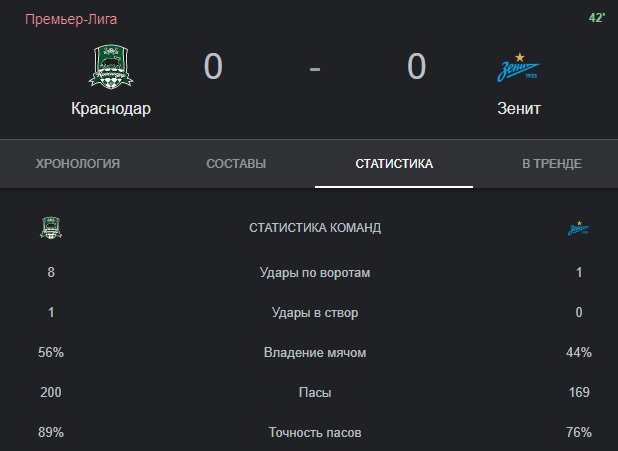
Task: Switch to the Составы tab
Action: click(236, 163)
